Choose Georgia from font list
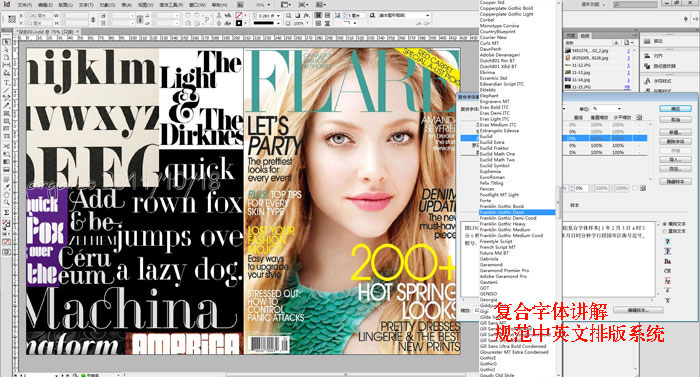 pyautogui.click(x=488, y=299)
